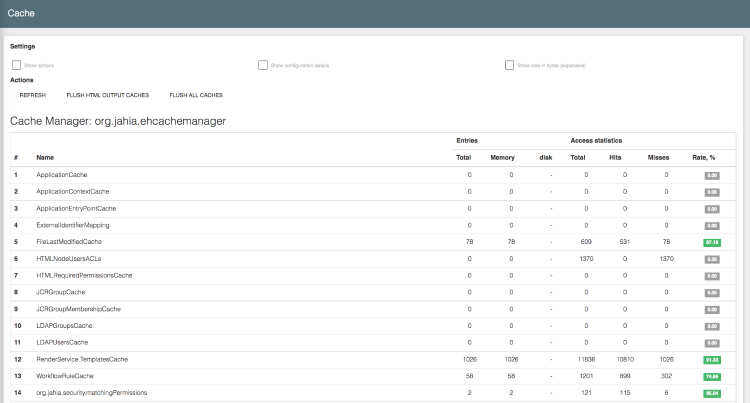This screenshot has width=750, height=403.
Task: Toggle Show size in bytes (expensive) option
Action: pyautogui.click(x=510, y=65)
